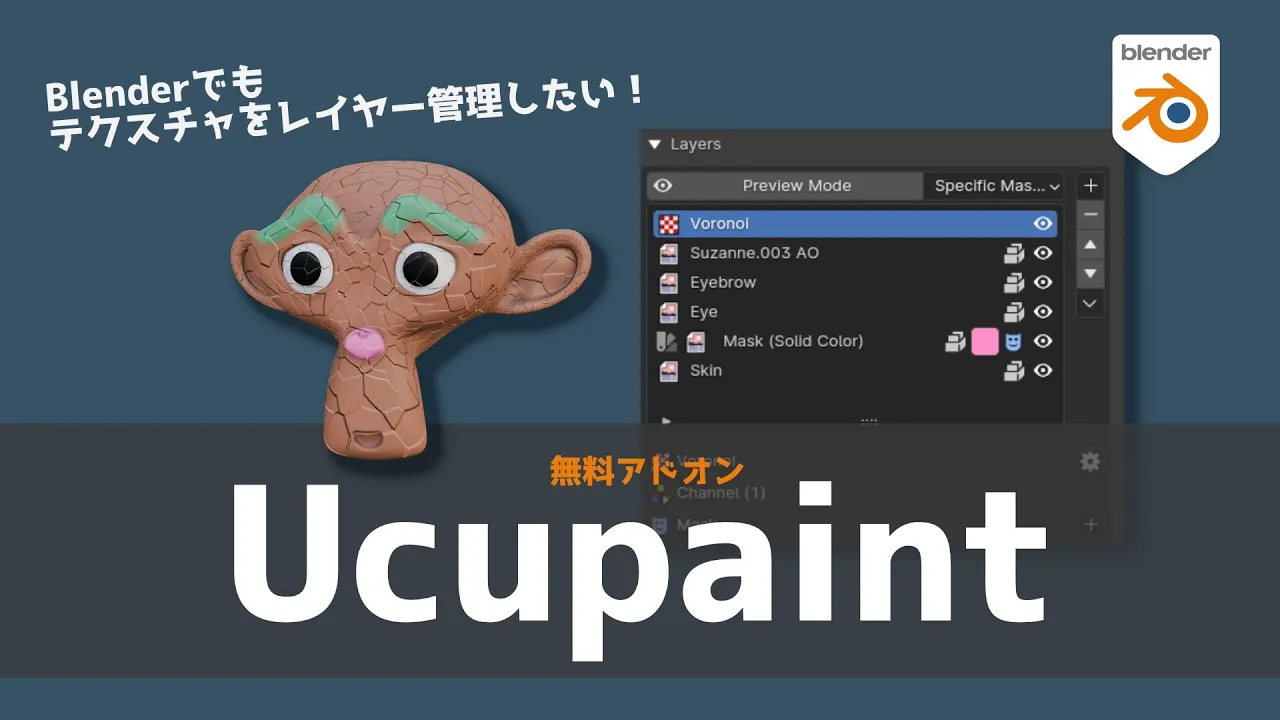Toggle visibility of the Mask (Solid Color) layer
The height and width of the screenshot is (720, 1280).
click(x=1043, y=342)
